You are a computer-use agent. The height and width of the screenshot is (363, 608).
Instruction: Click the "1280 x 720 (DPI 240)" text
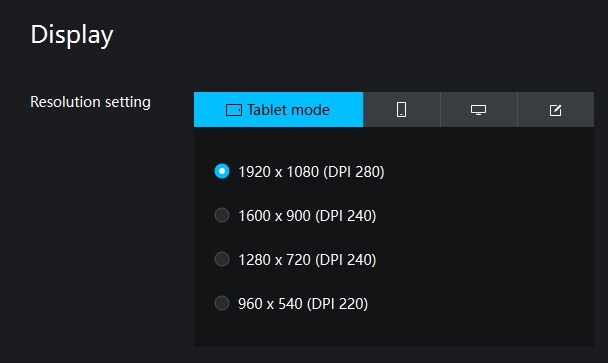click(x=307, y=259)
